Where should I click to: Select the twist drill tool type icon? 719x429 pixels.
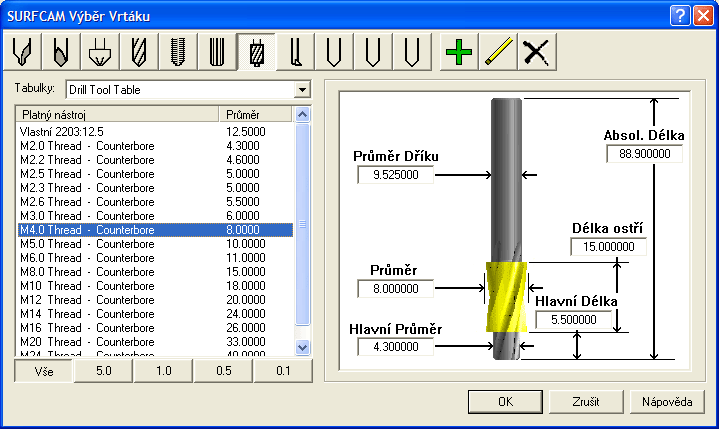(x=138, y=52)
